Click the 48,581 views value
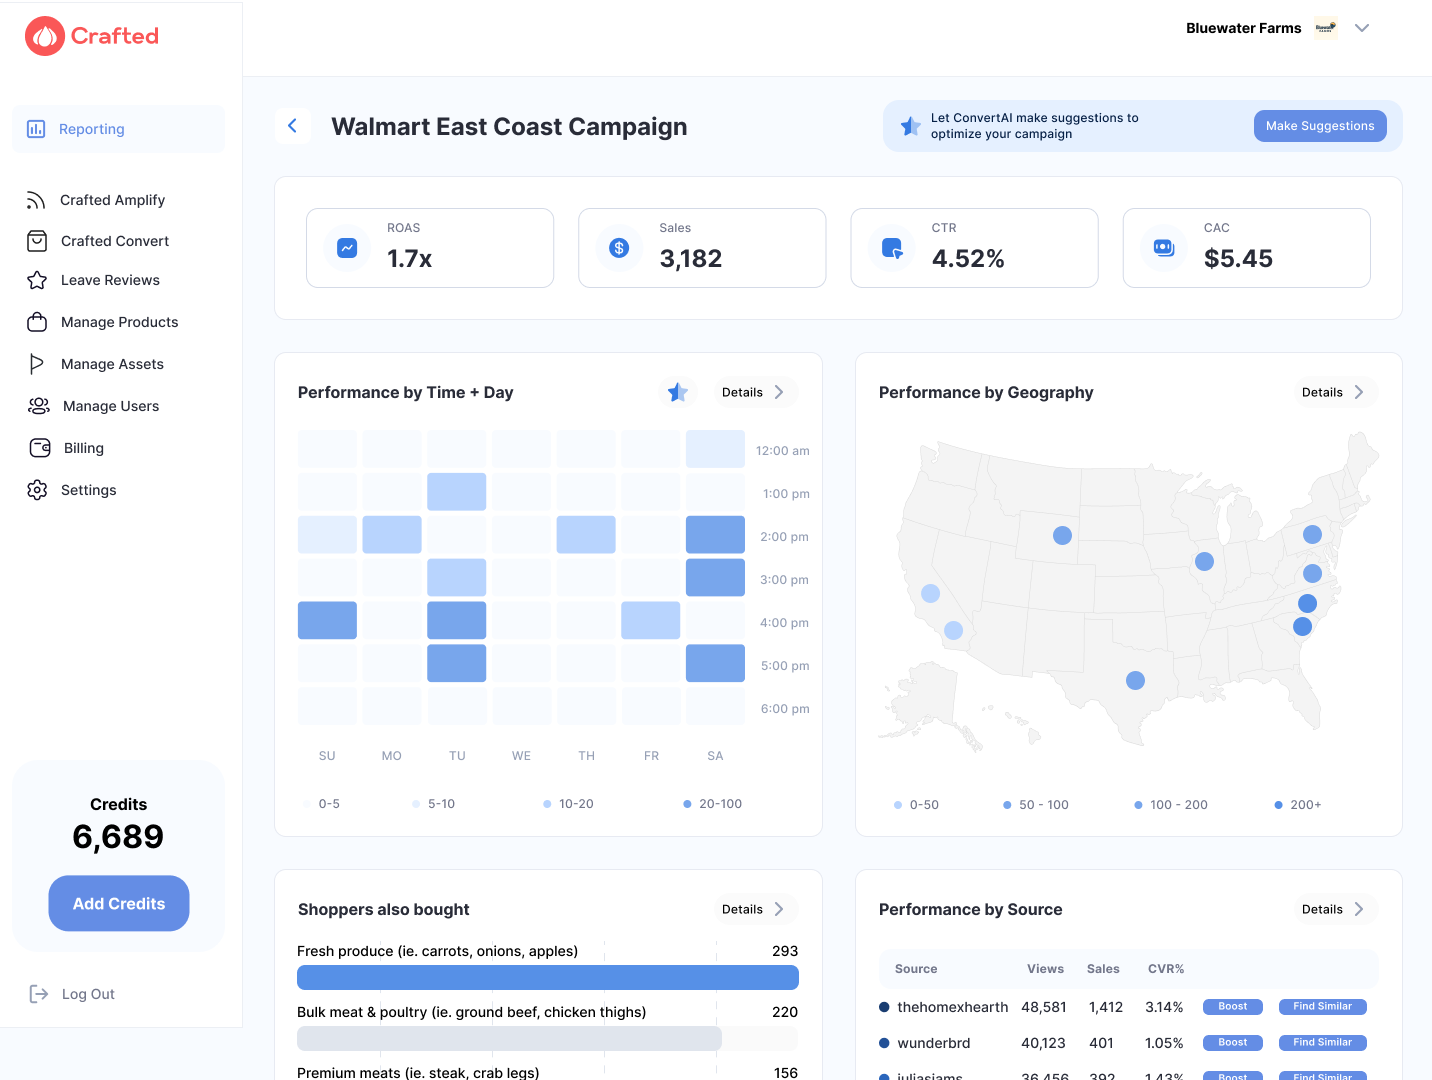The image size is (1432, 1080). (1044, 1007)
